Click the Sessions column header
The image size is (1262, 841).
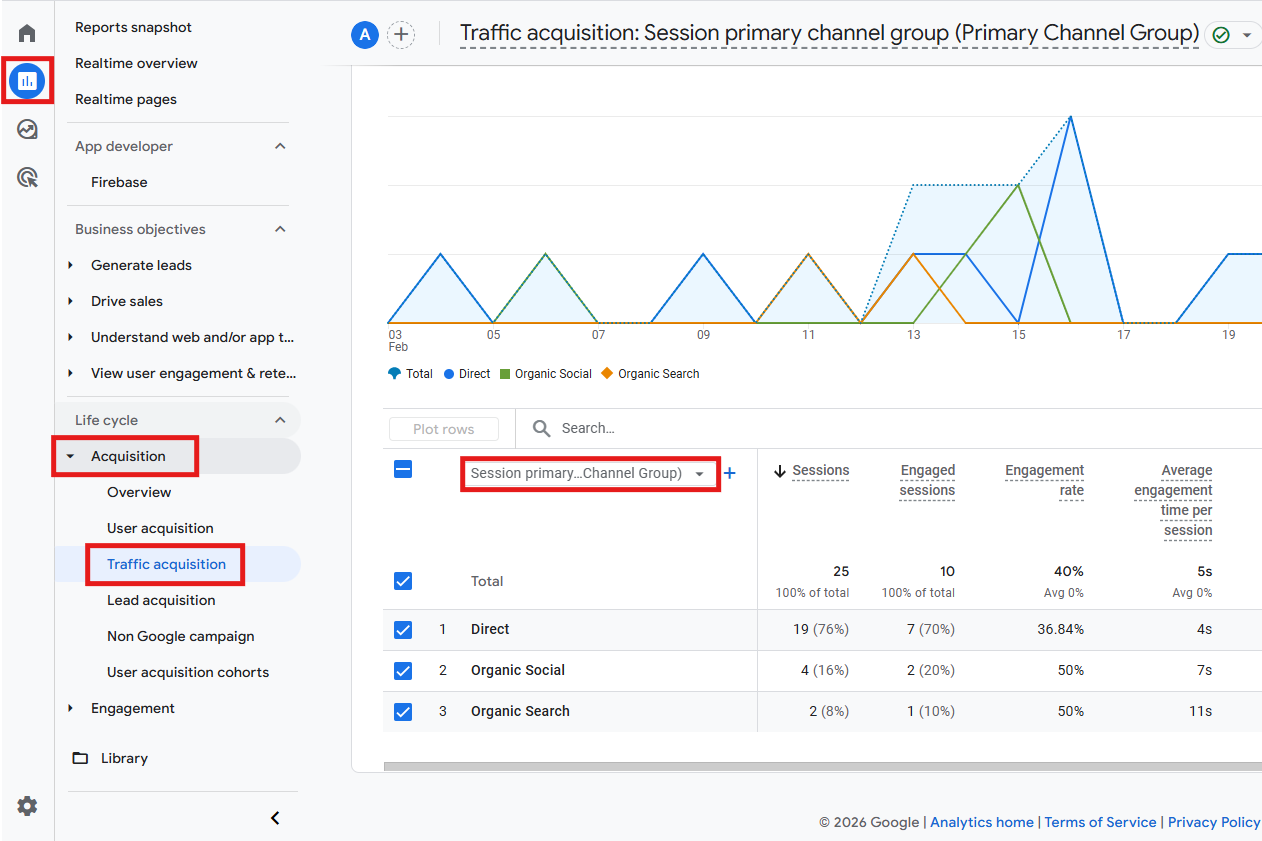[820, 471]
